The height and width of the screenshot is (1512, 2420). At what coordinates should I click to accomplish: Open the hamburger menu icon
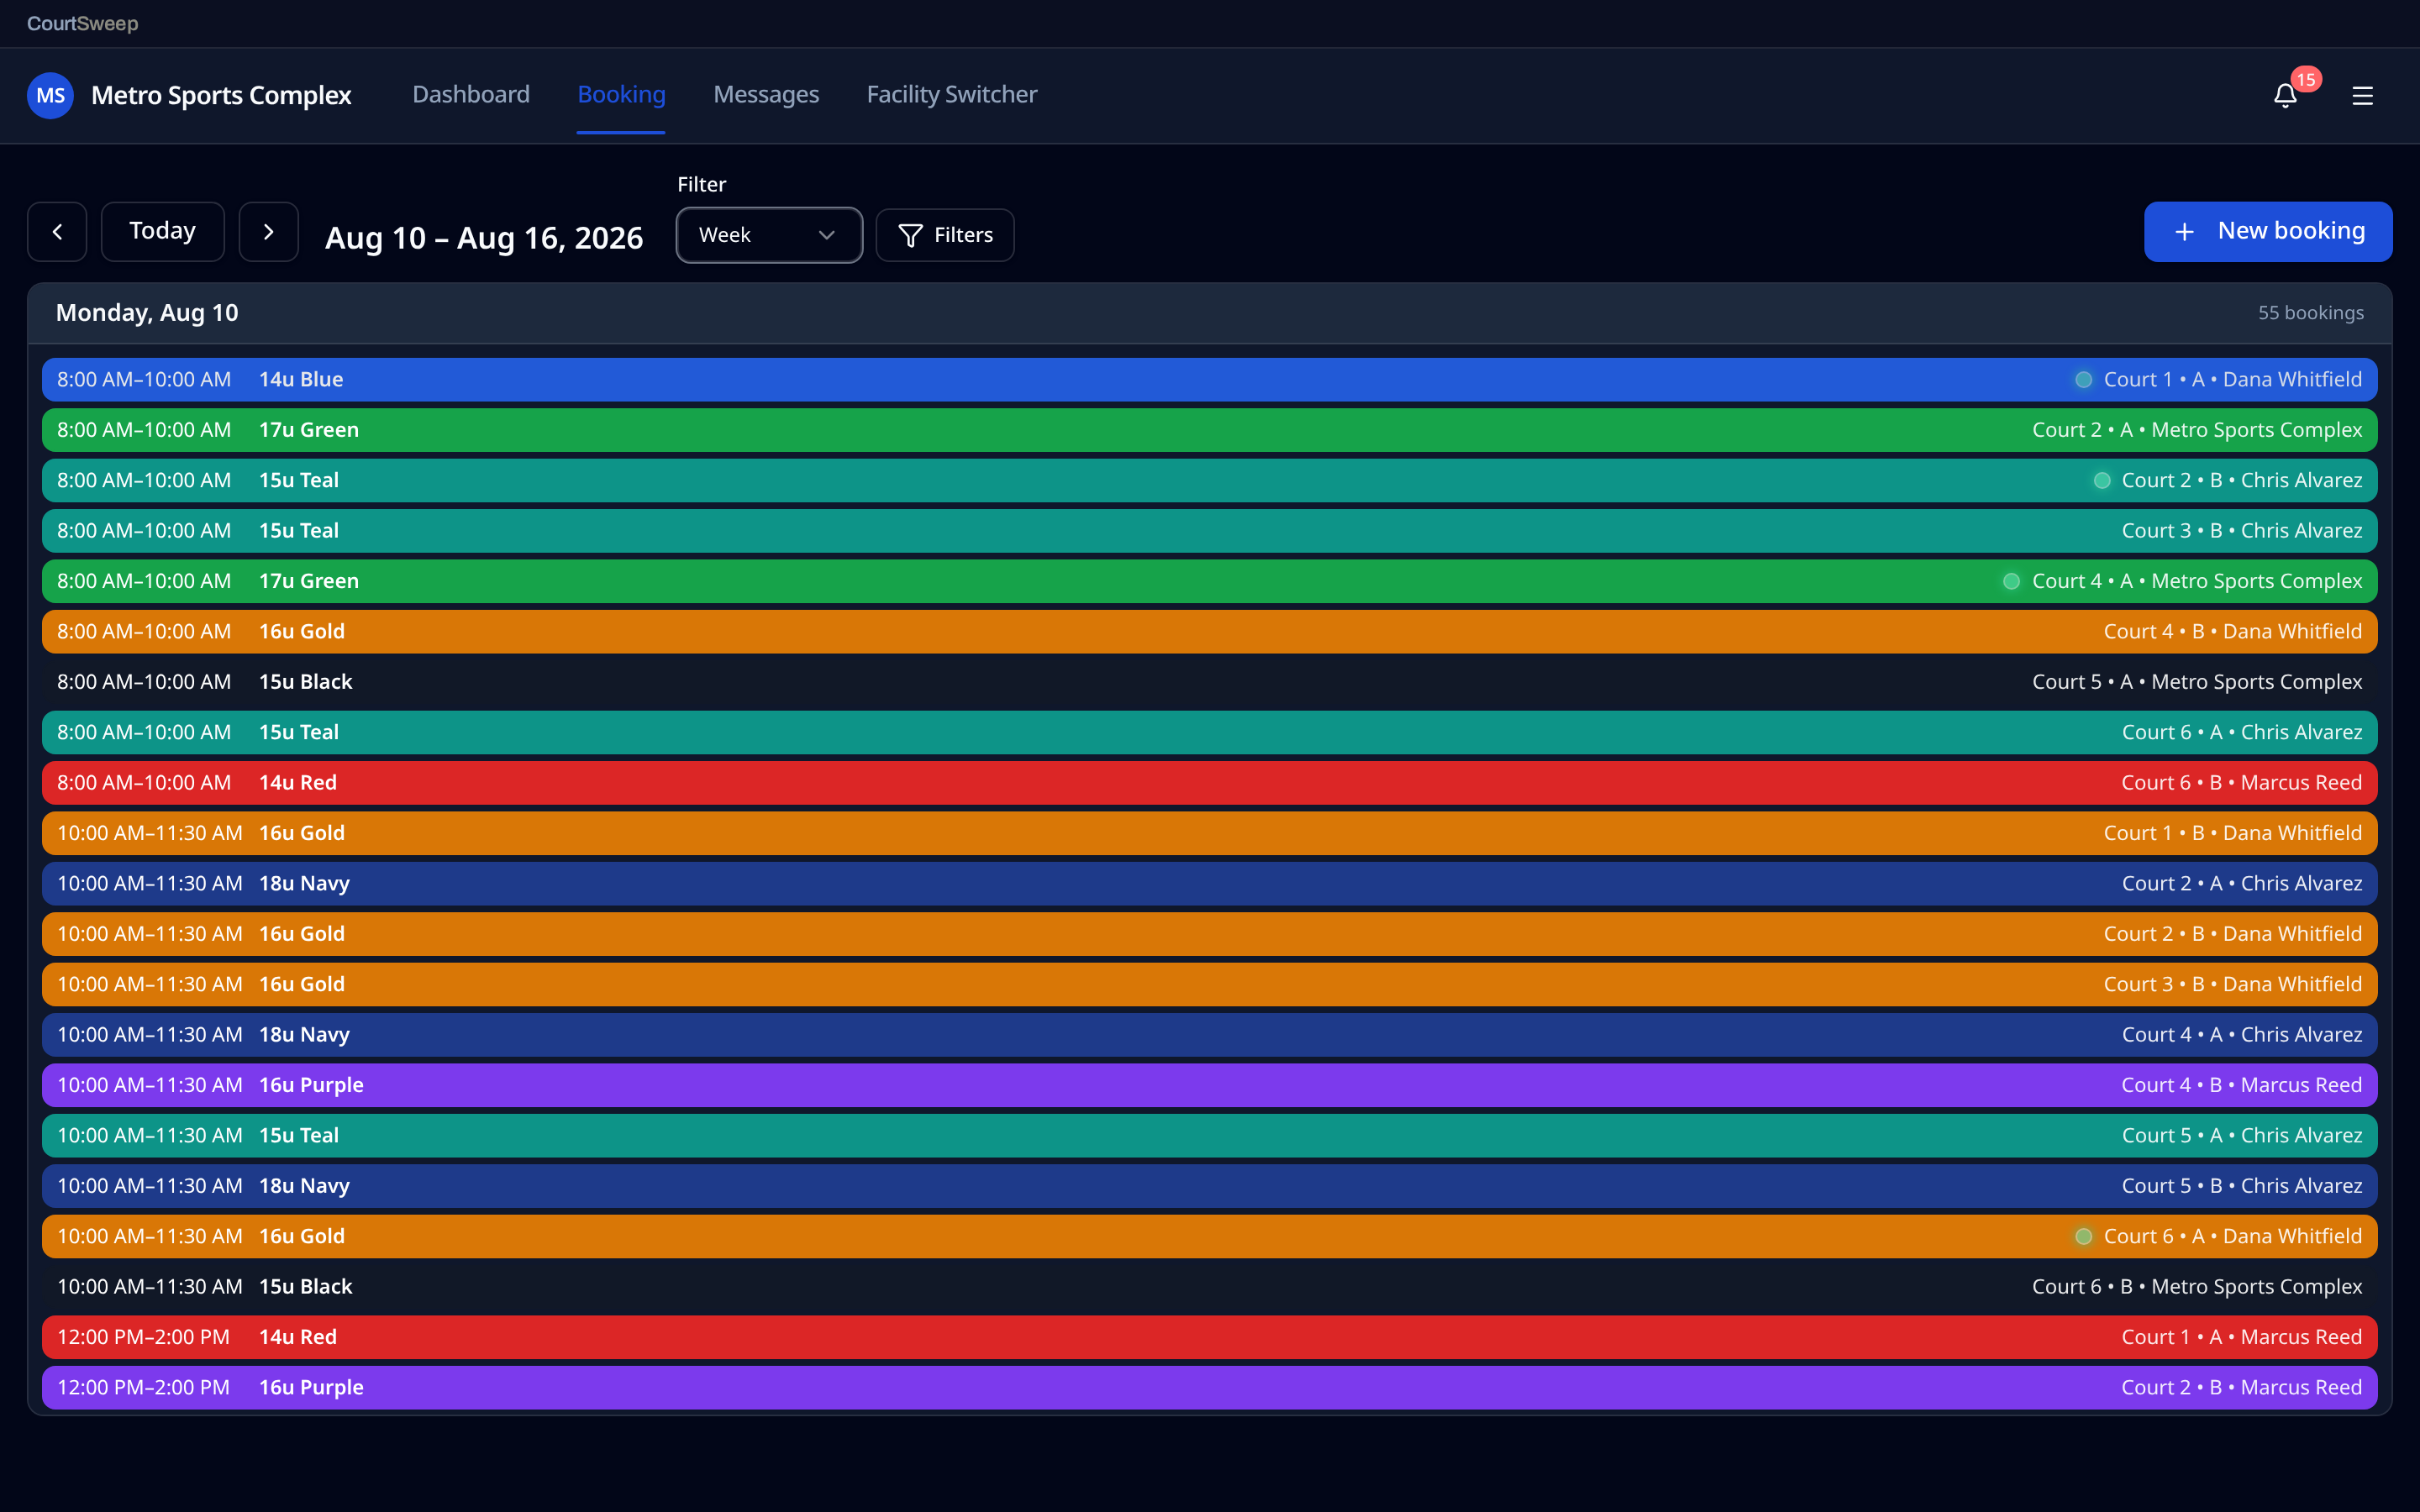coord(2362,95)
